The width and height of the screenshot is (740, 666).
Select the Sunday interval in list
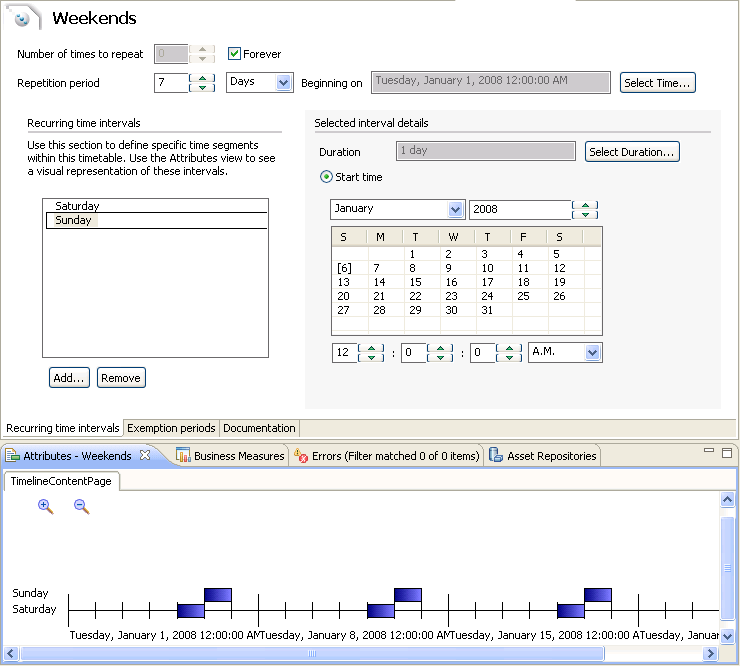click(x=156, y=220)
